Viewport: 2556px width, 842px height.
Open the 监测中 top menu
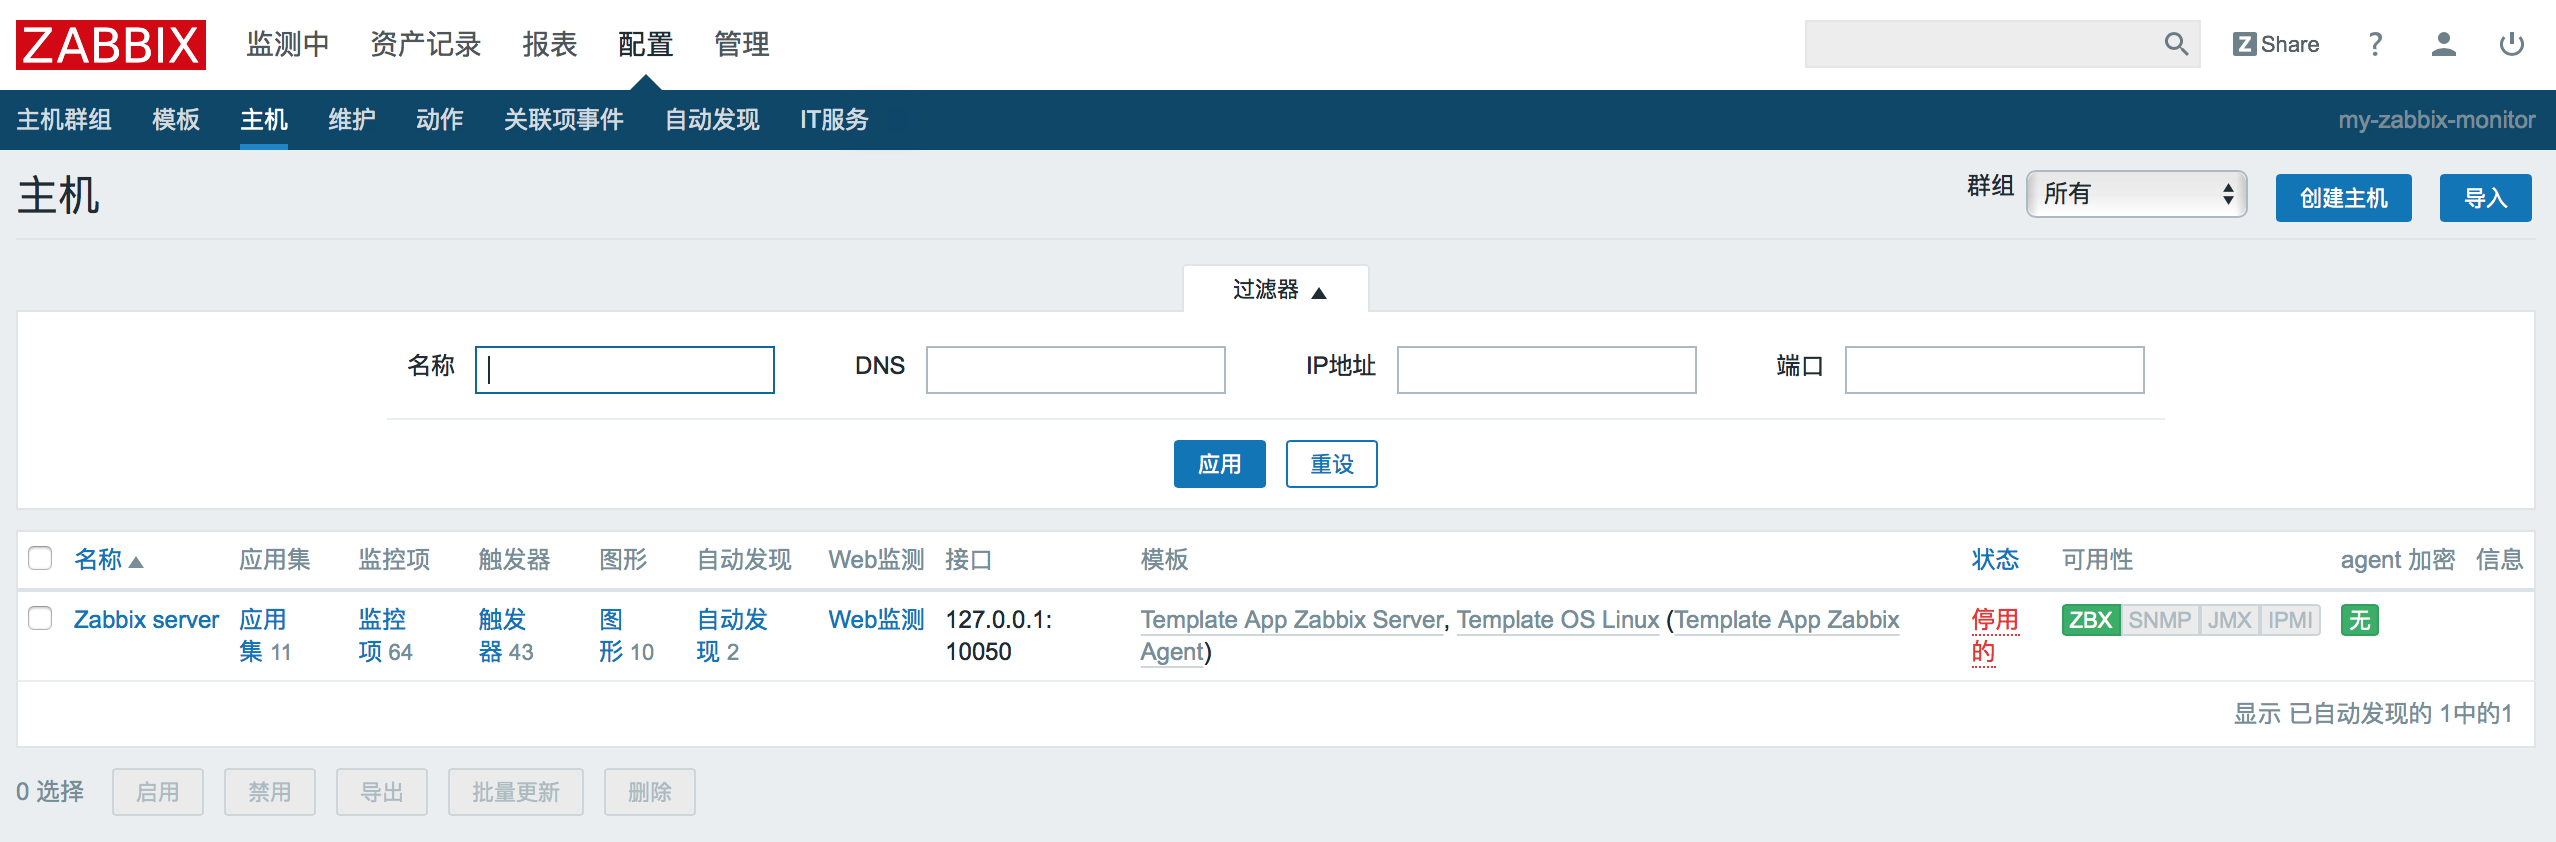tap(288, 45)
